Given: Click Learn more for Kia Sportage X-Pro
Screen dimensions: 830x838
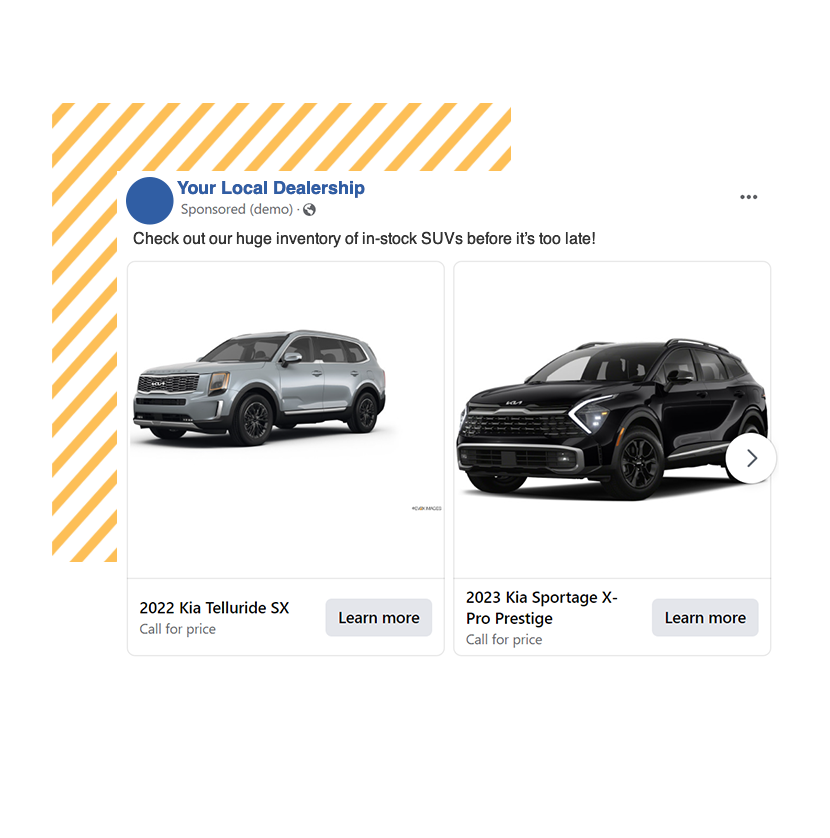Looking at the screenshot, I should [x=705, y=617].
